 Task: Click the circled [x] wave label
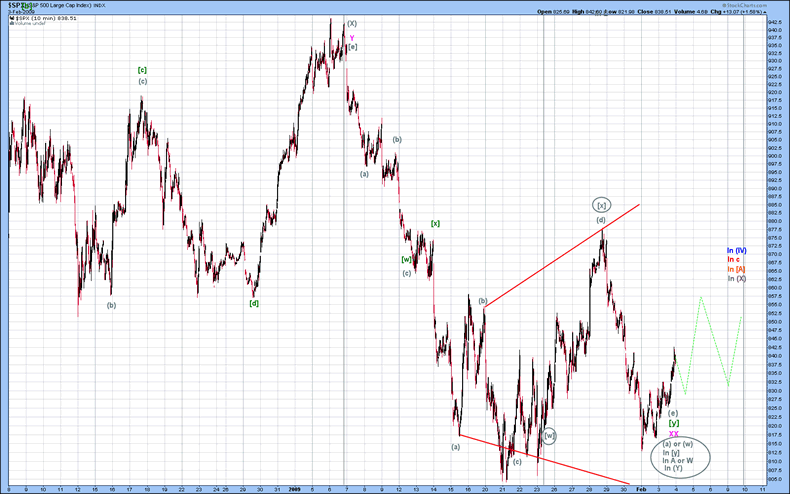click(601, 205)
